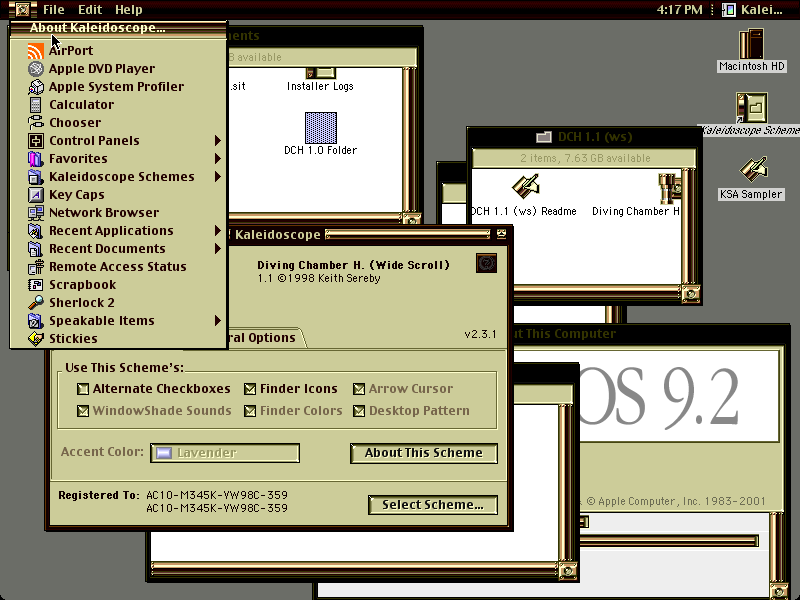Select the Diving Chamber H scheme file icon

click(x=669, y=188)
